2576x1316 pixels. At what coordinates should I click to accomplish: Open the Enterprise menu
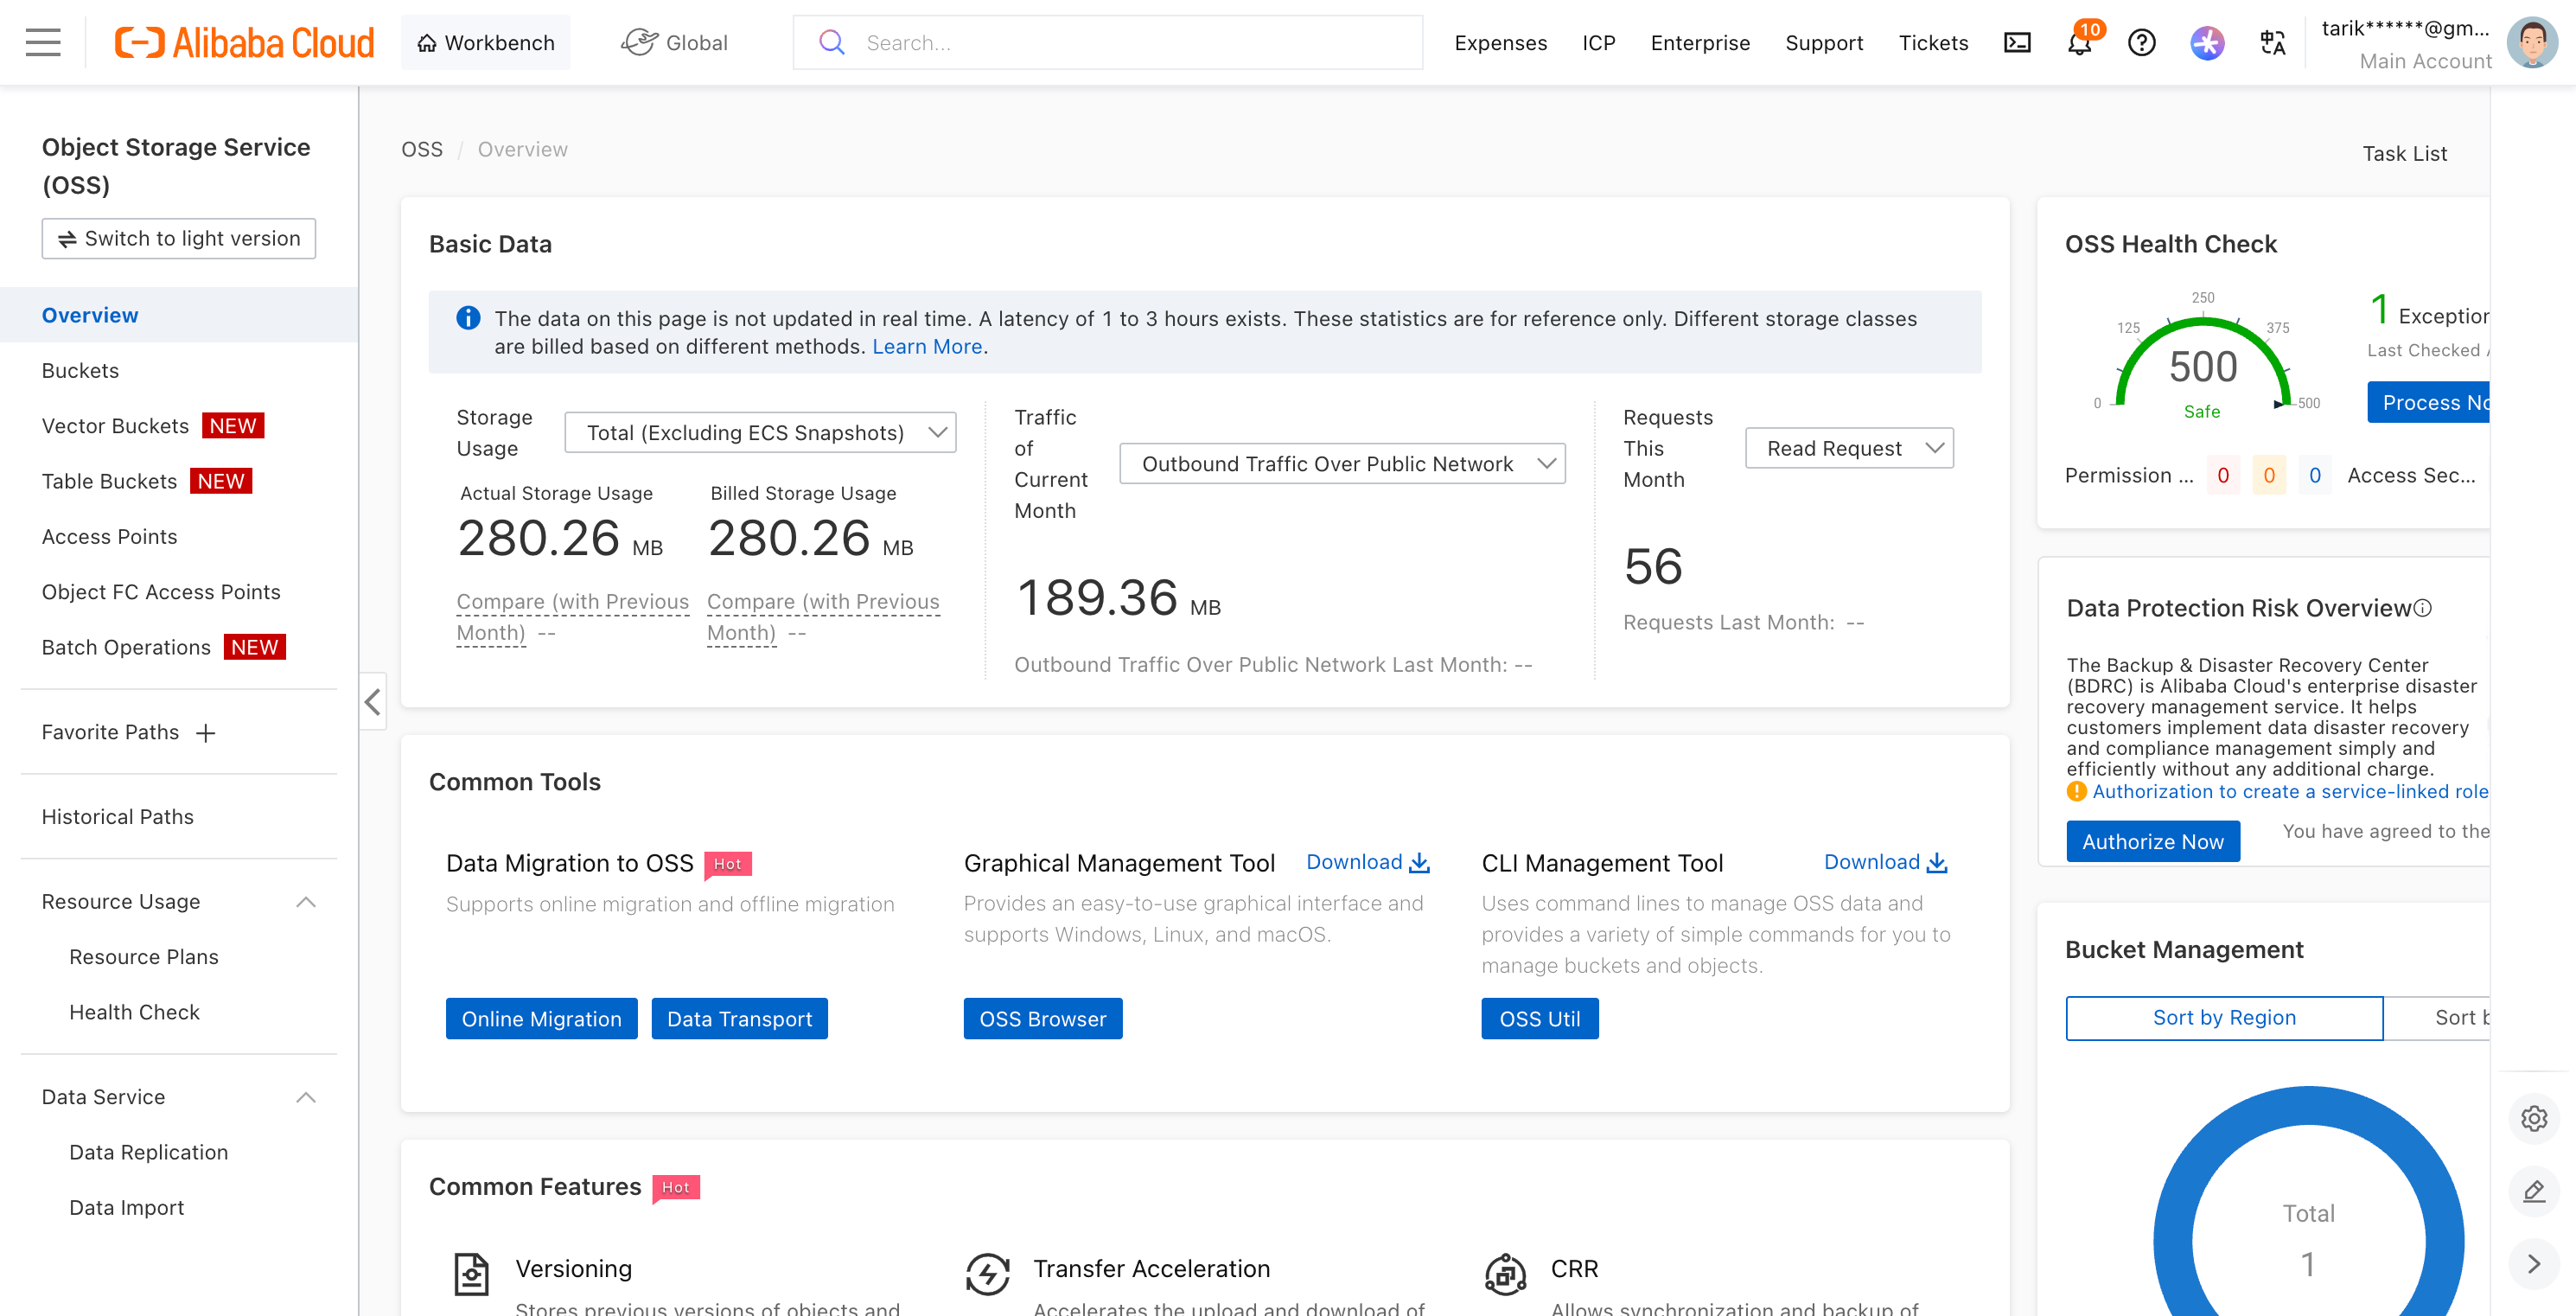pos(1700,43)
